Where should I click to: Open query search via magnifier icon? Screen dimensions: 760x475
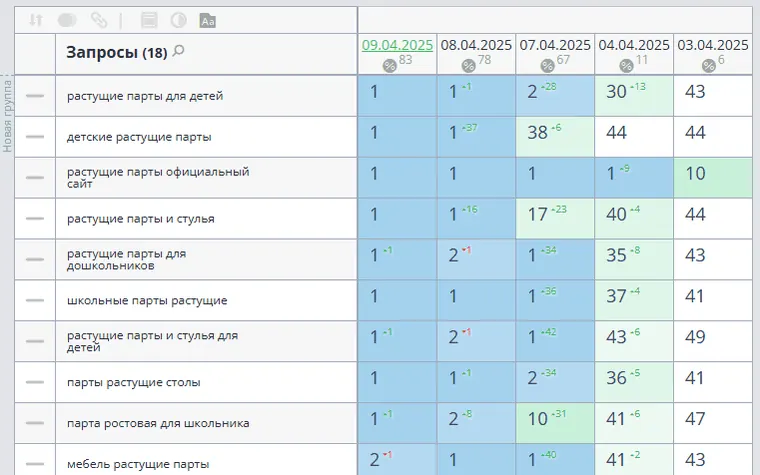click(x=178, y=50)
